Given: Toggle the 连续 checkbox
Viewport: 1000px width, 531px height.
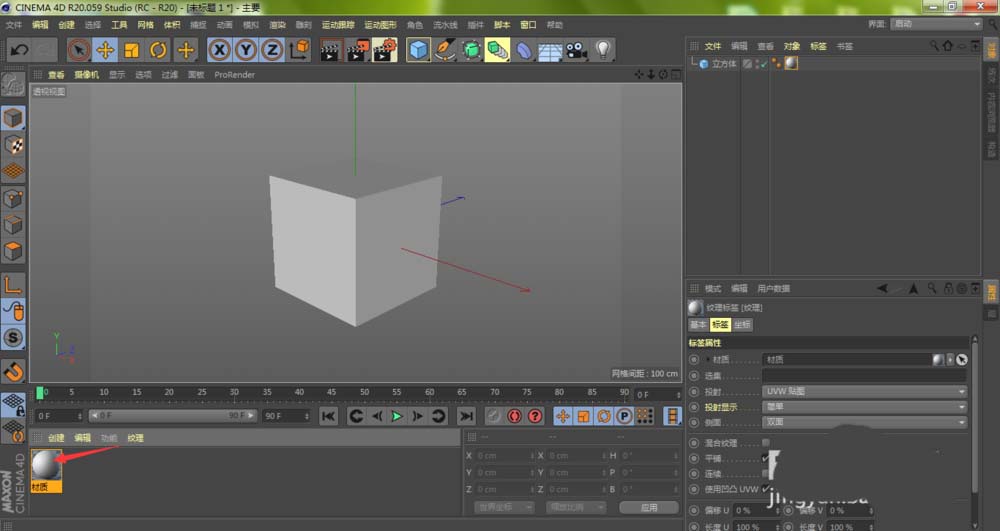Looking at the screenshot, I should coord(766,473).
